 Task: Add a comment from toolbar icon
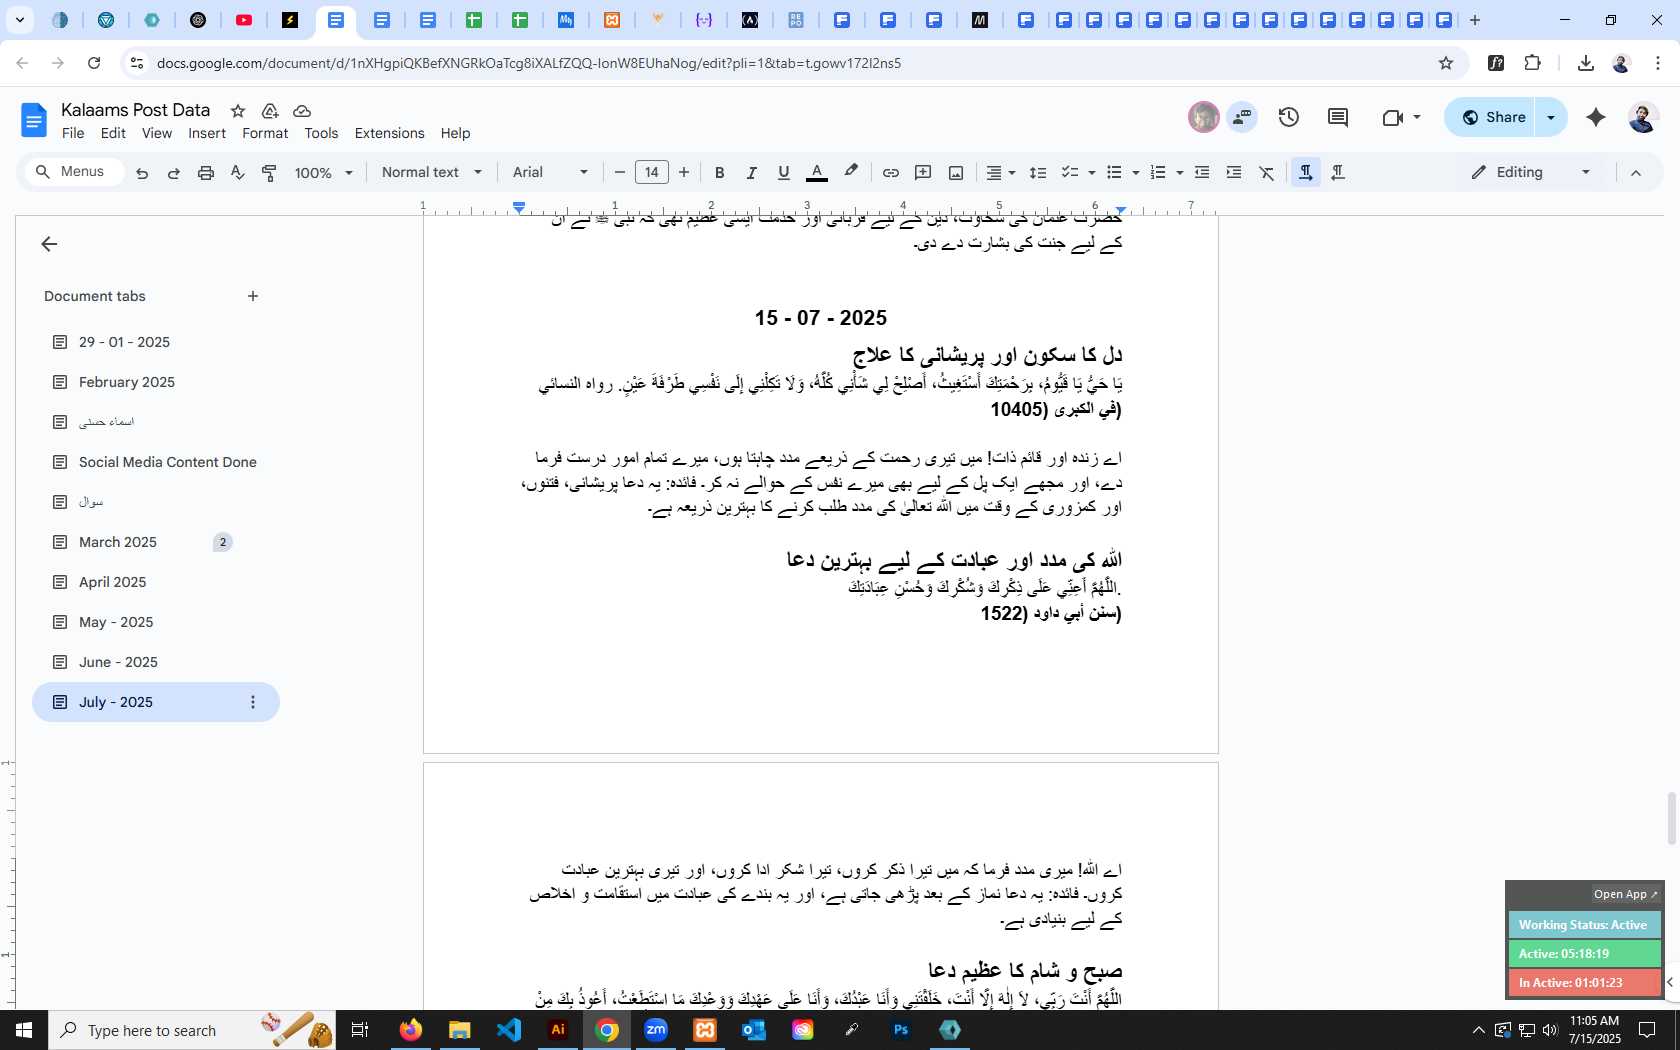[x=923, y=173]
